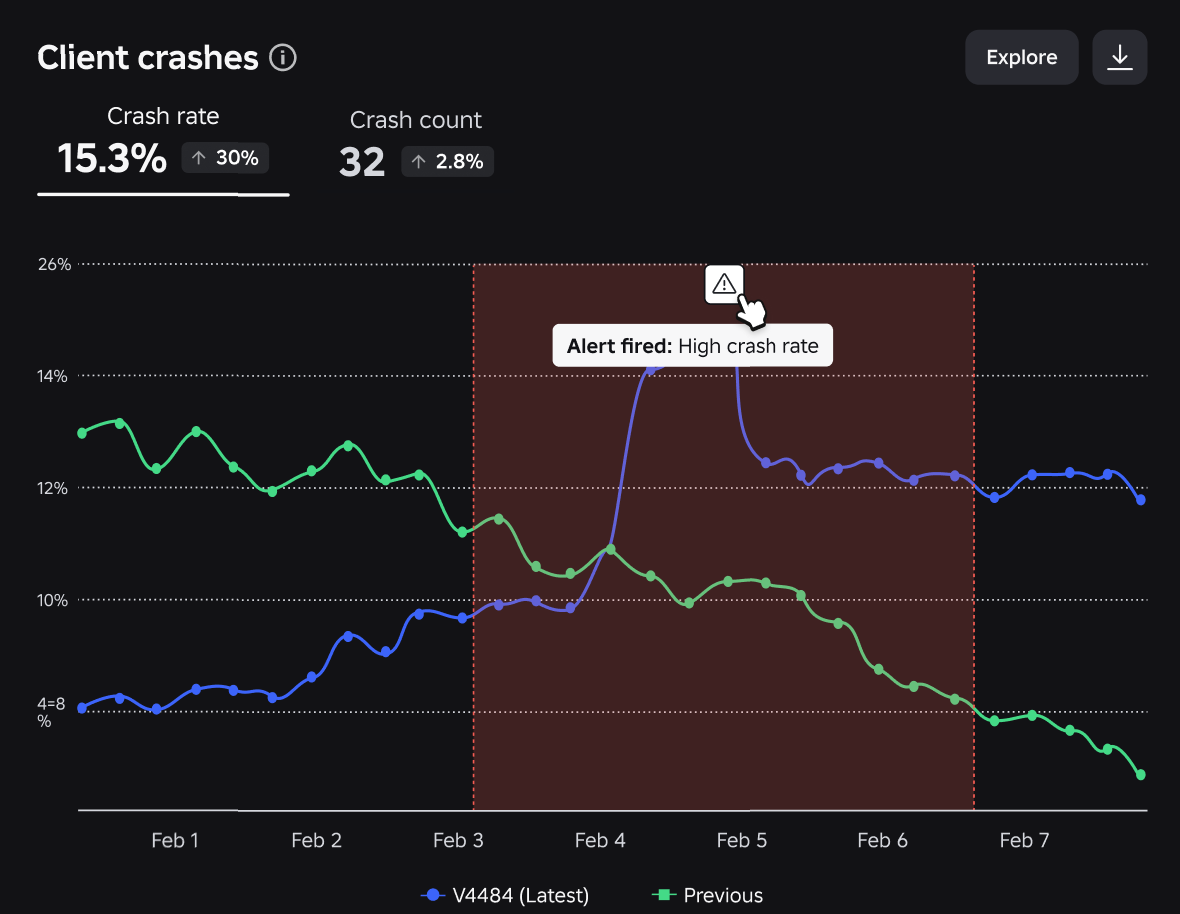
Task: Click the first green point of Previous series
Action: (83, 433)
